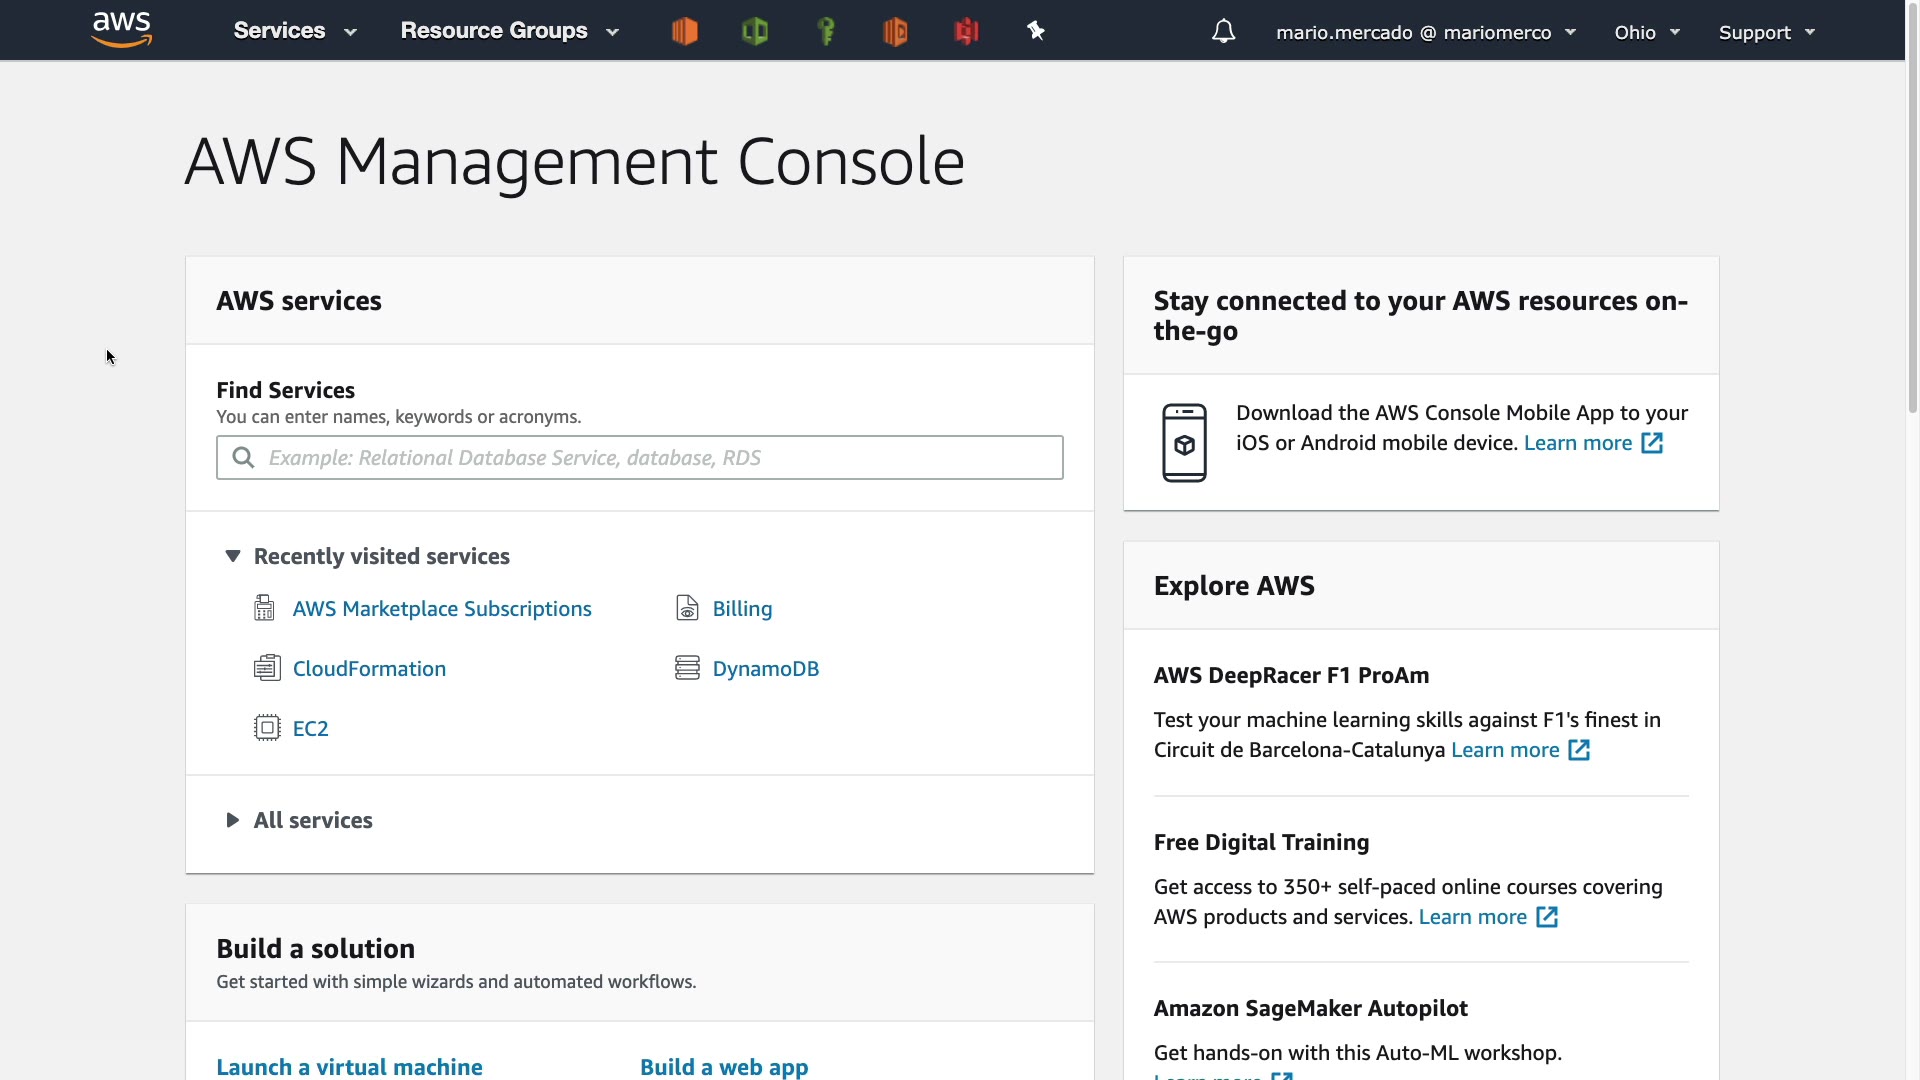This screenshot has width=1920, height=1080.
Task: Click the orange shortcut icon beside pushpin group
Action: (895, 32)
